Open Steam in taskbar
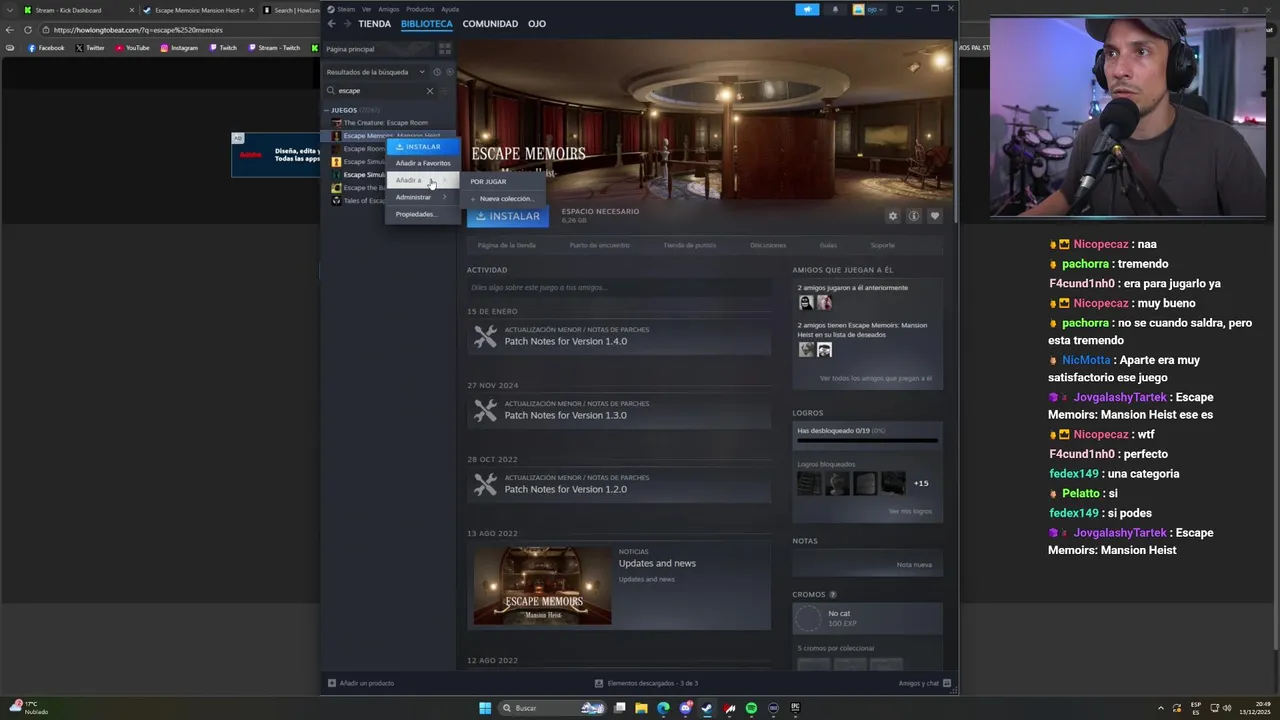 pos(707,708)
